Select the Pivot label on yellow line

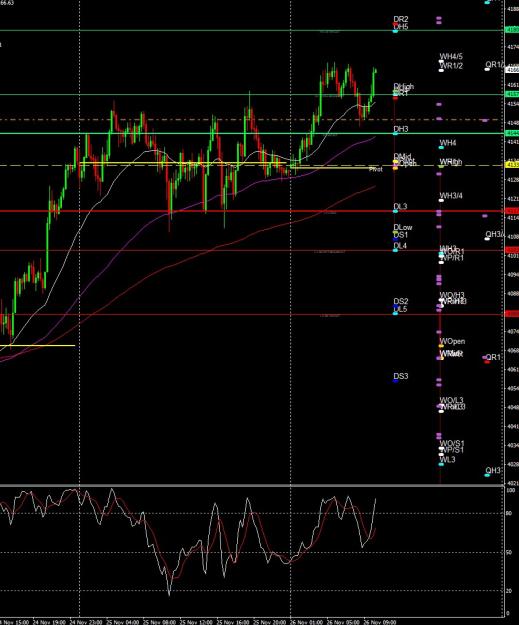click(x=375, y=169)
